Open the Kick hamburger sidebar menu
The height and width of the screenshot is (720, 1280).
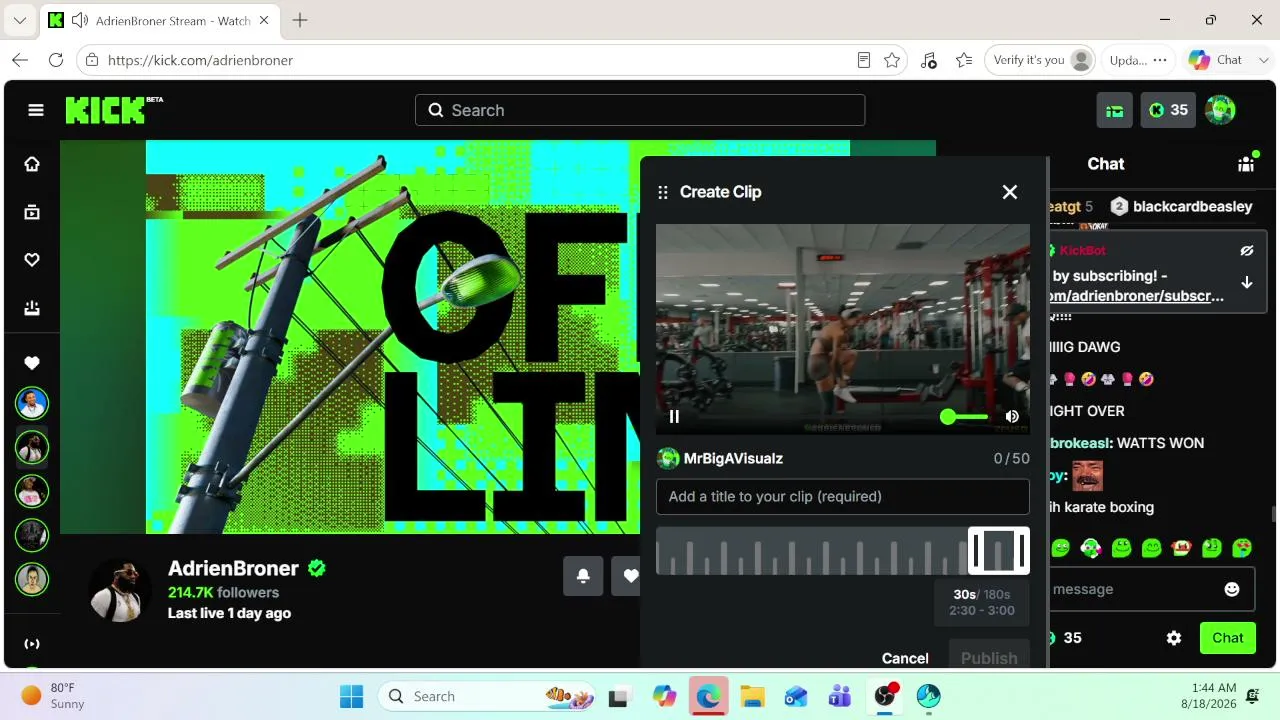tap(36, 110)
